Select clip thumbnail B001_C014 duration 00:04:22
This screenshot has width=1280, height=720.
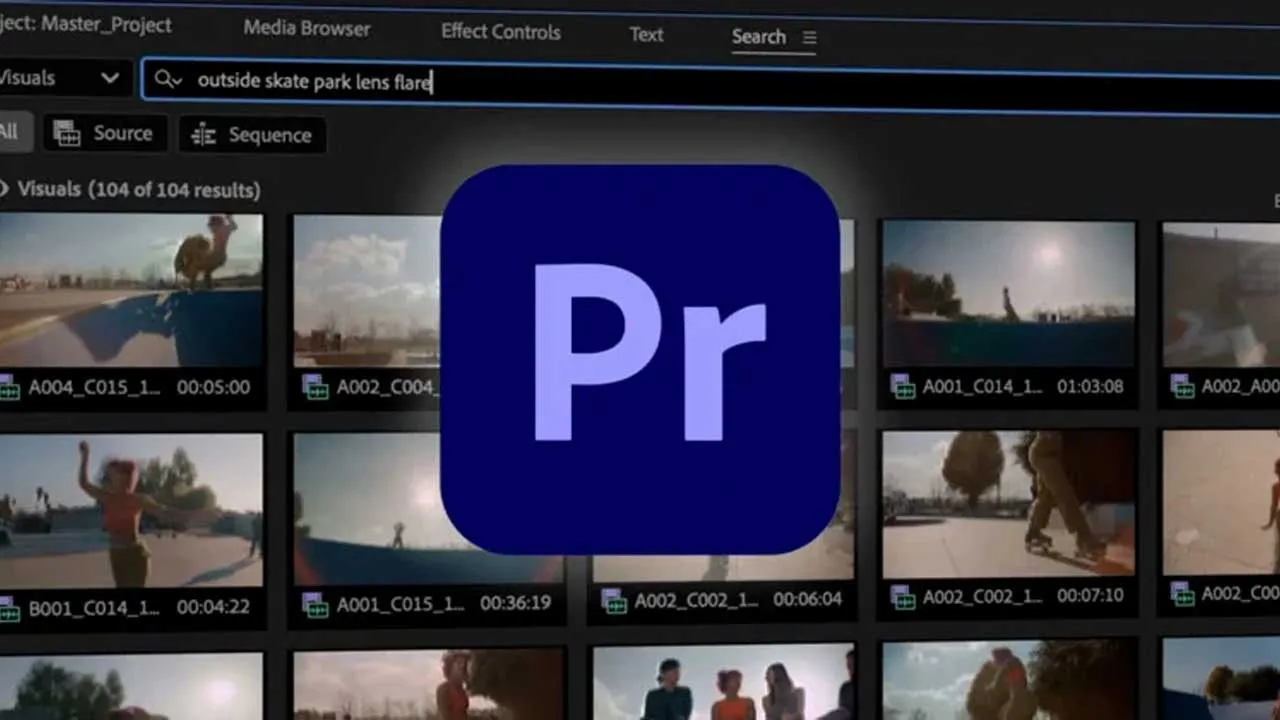(x=130, y=510)
